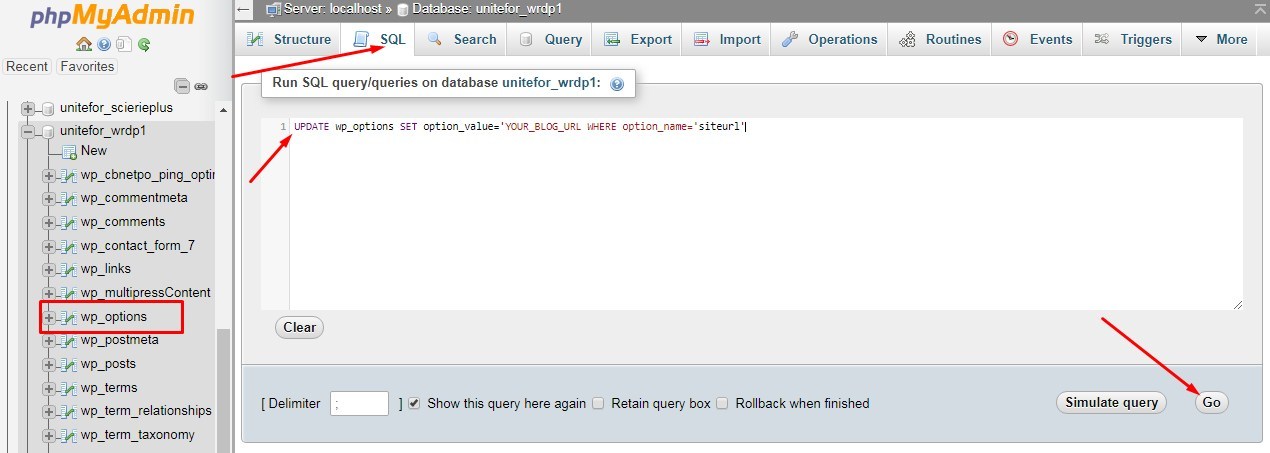The height and width of the screenshot is (453, 1270).
Task: Click the link with main panel icon
Action: (x=200, y=86)
